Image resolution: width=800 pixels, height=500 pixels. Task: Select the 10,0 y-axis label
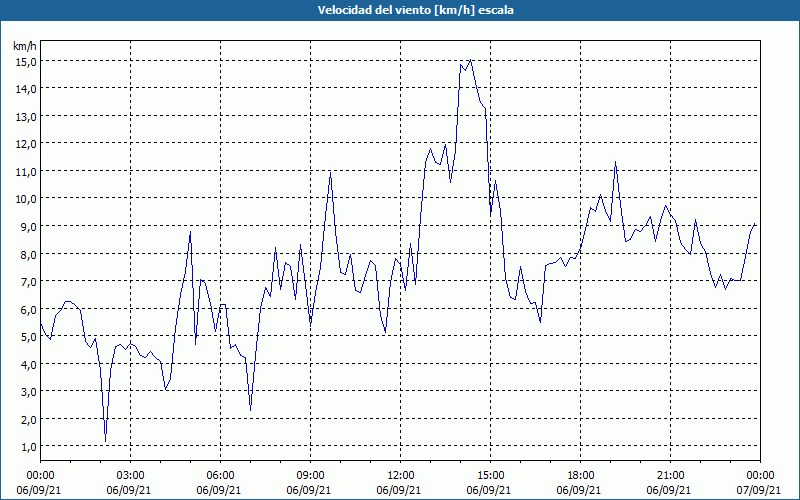coord(26,199)
